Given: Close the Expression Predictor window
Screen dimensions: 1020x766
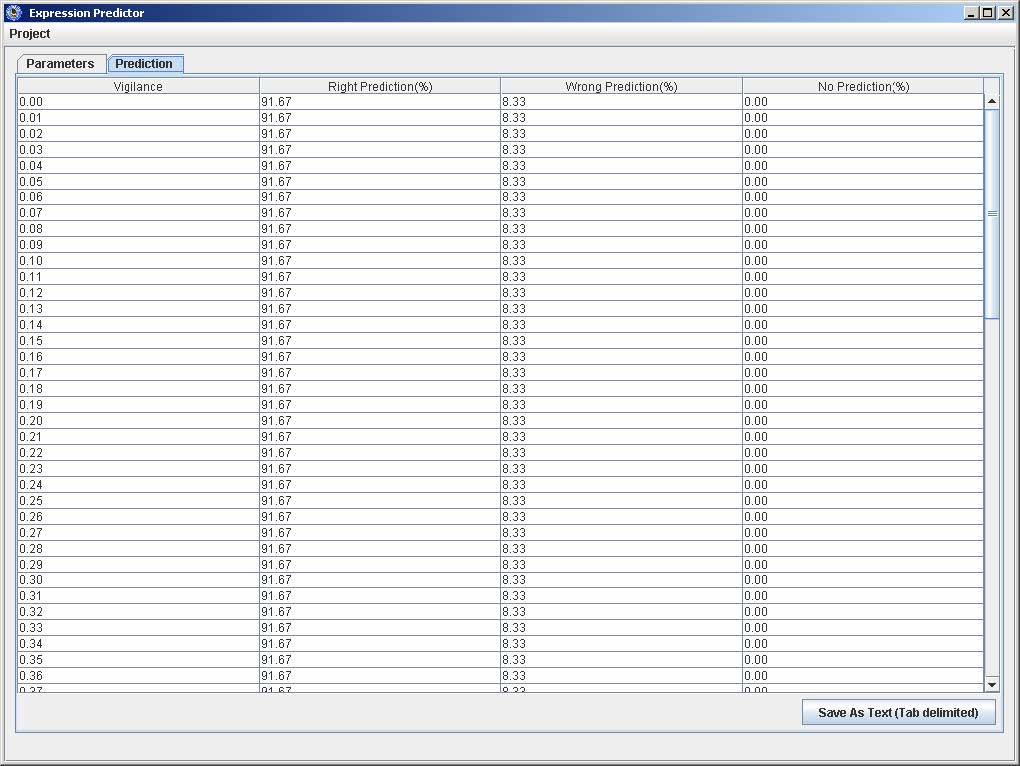Looking at the screenshot, I should (1005, 12).
